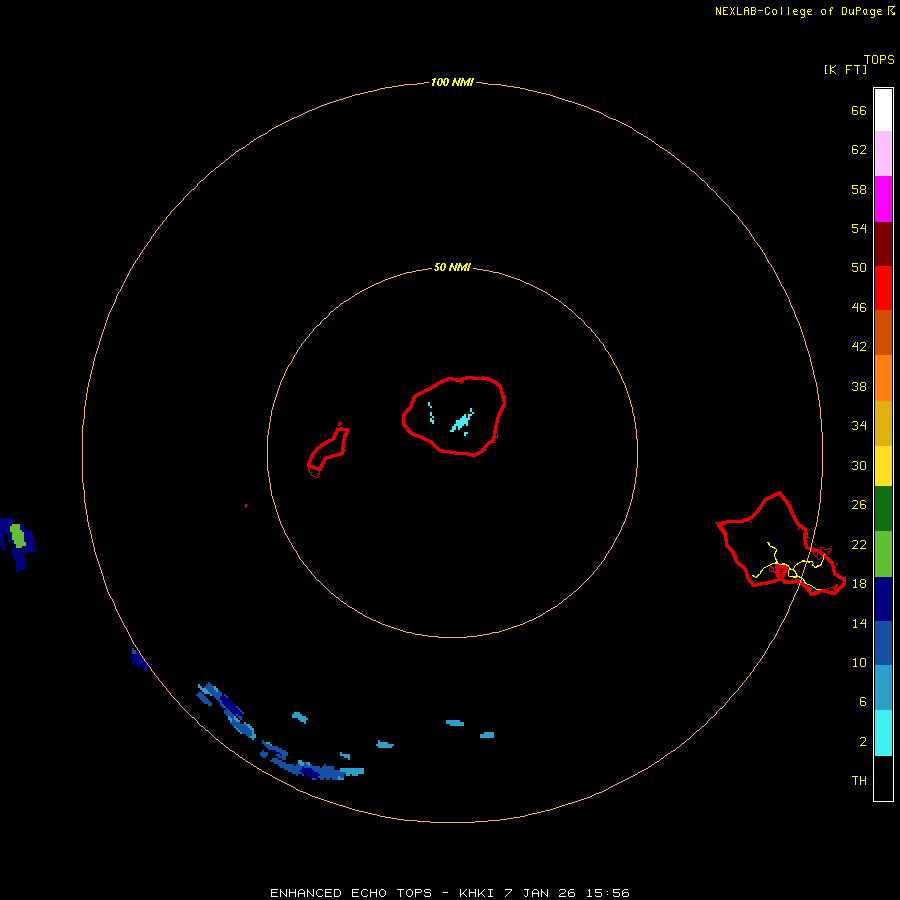Image resolution: width=900 pixels, height=900 pixels.
Task: Click the medium blue legend swatch
Action: tap(883, 643)
